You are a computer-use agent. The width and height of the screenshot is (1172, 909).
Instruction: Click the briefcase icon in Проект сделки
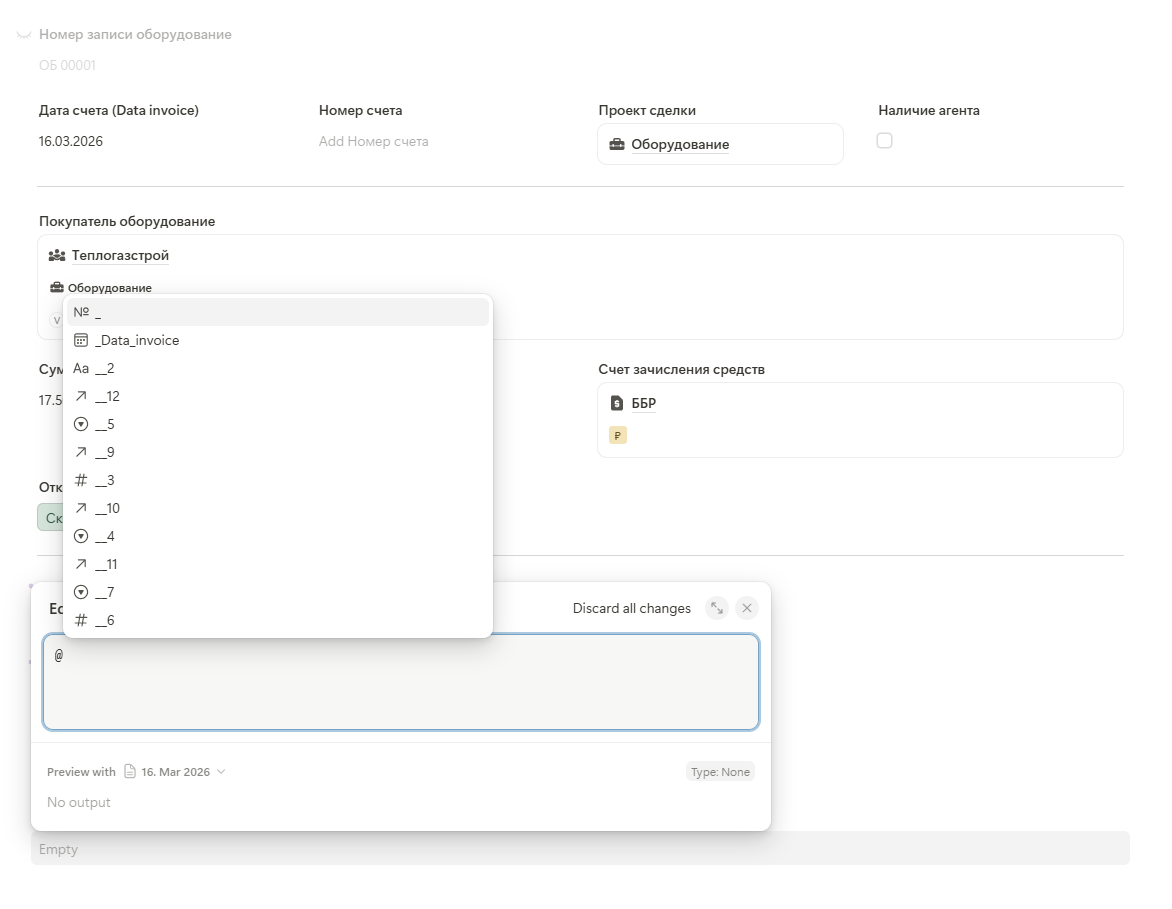pos(617,144)
